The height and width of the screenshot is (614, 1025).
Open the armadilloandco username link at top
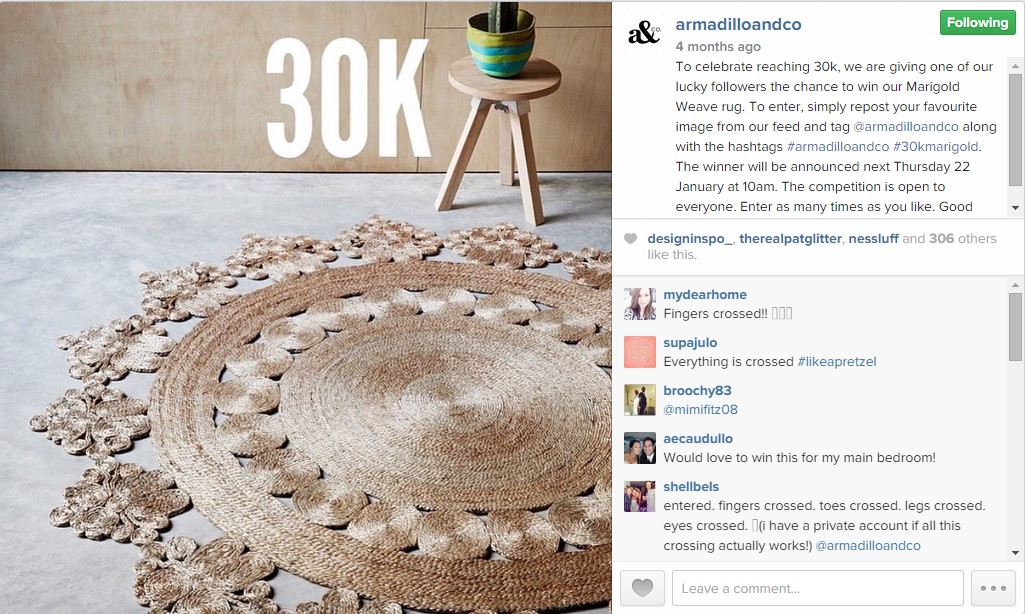tap(738, 24)
